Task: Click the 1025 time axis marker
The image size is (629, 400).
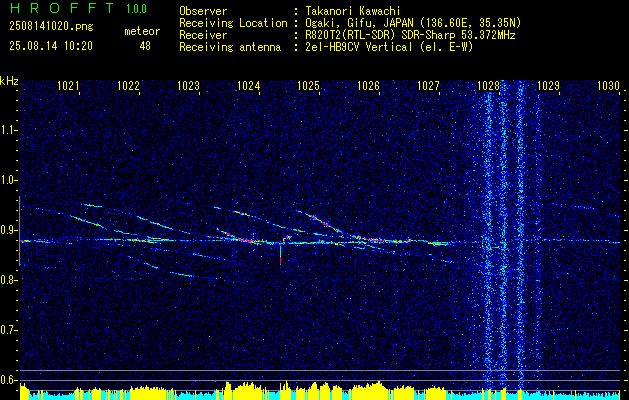Action: point(308,85)
